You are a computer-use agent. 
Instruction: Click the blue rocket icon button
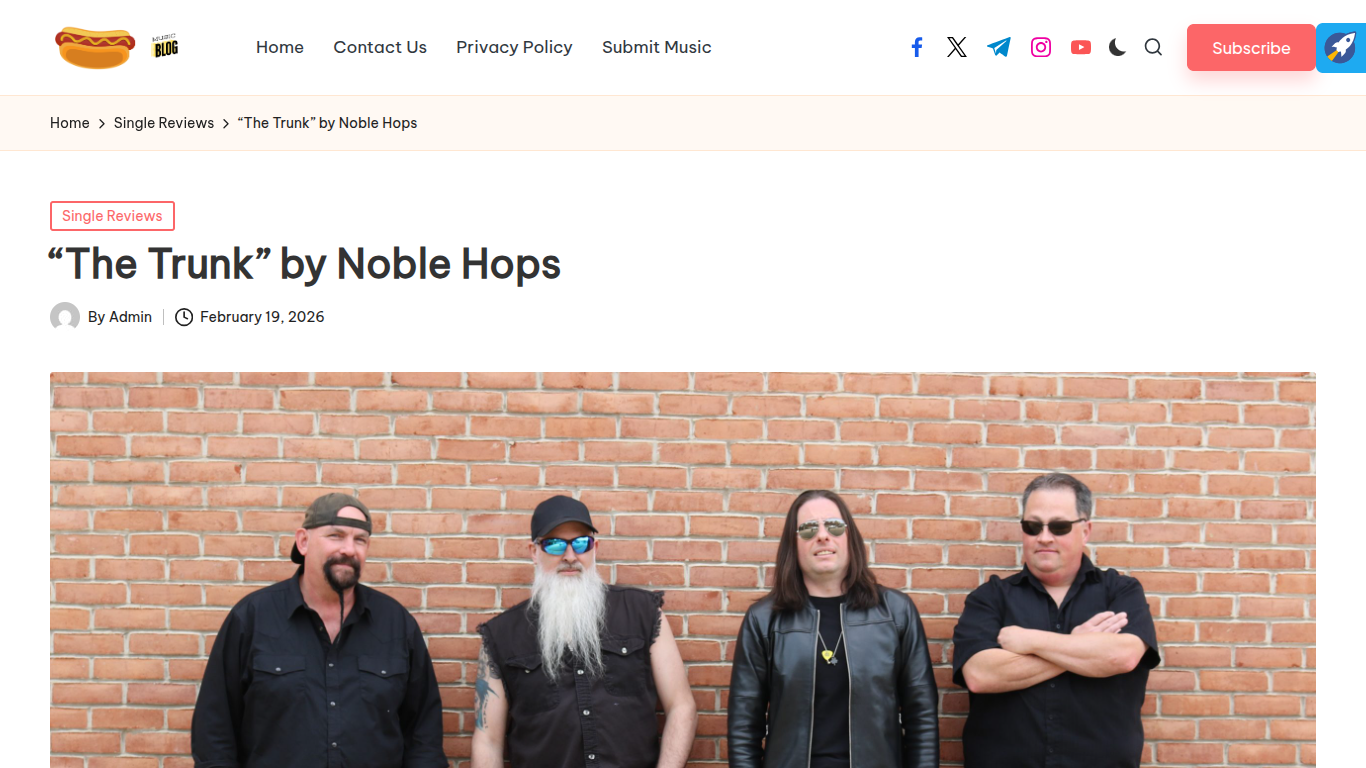[1341, 48]
